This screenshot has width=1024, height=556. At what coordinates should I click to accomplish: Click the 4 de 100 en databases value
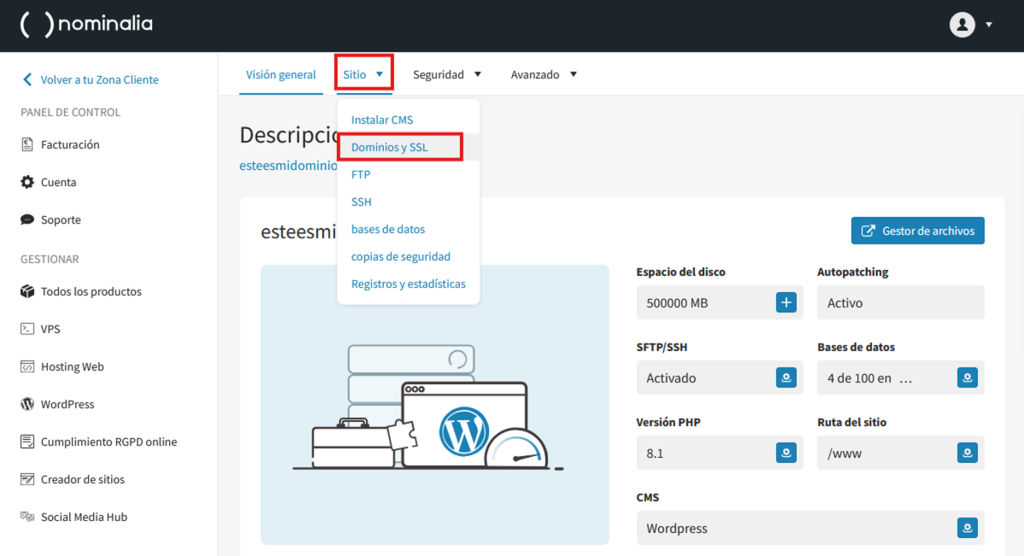pos(869,378)
